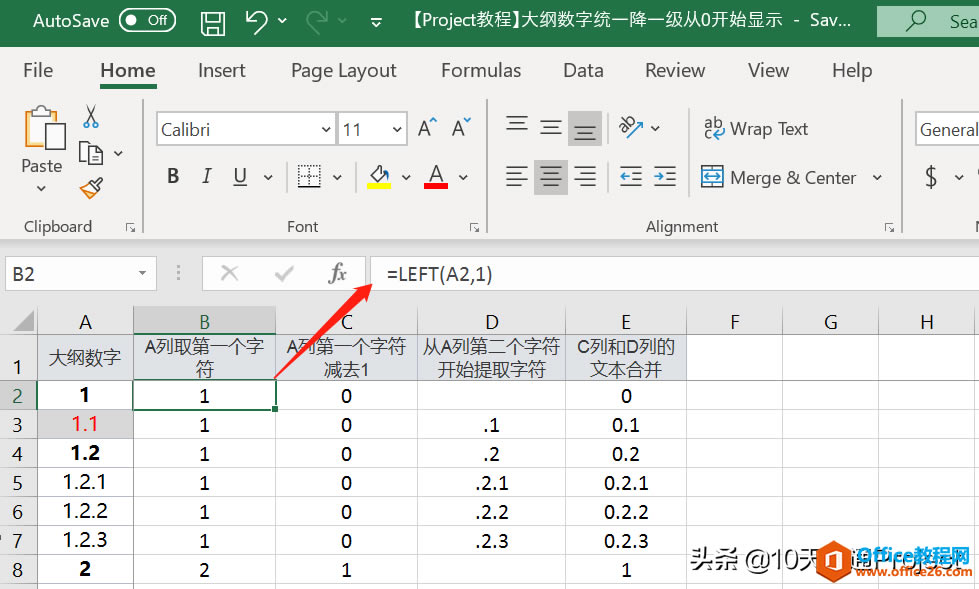Click the Save floppy disk icon
The width and height of the screenshot is (979, 589).
coord(213,23)
